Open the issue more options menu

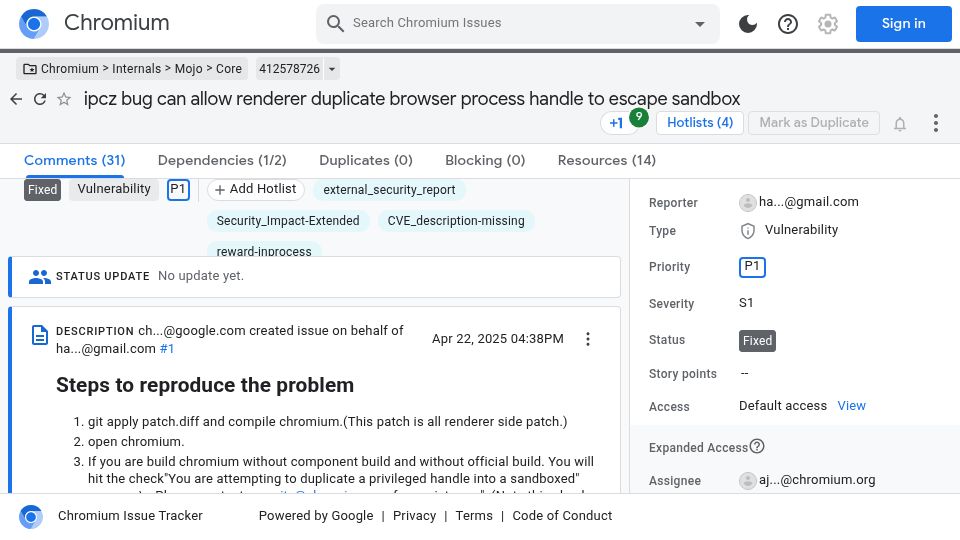(x=936, y=123)
